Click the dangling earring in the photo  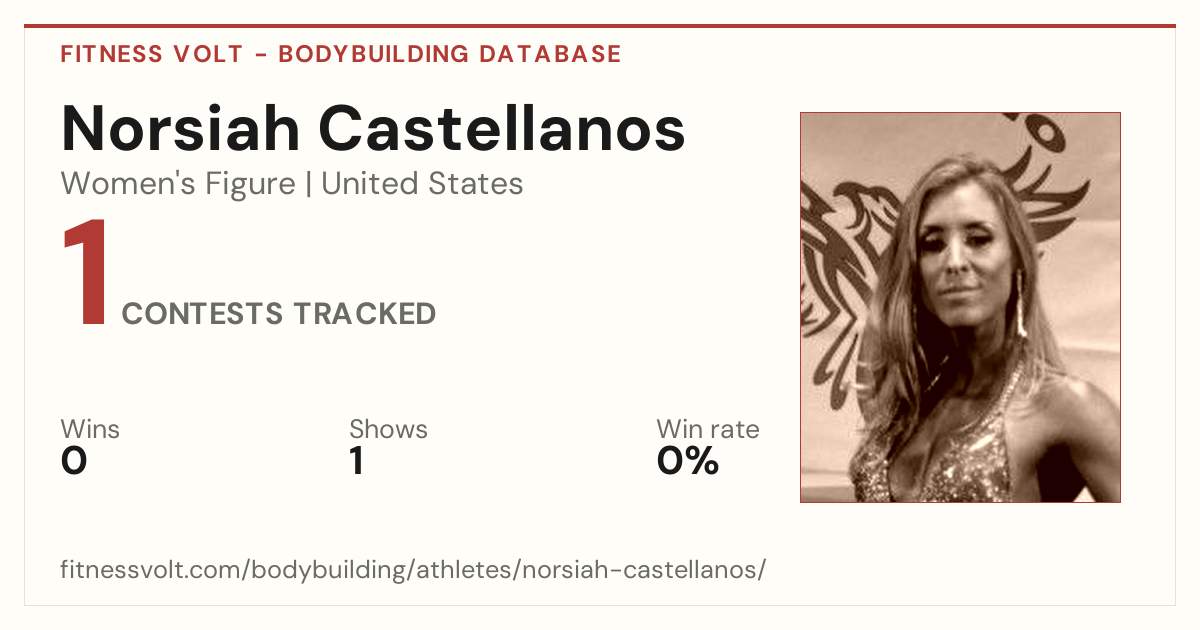pos(1021,305)
